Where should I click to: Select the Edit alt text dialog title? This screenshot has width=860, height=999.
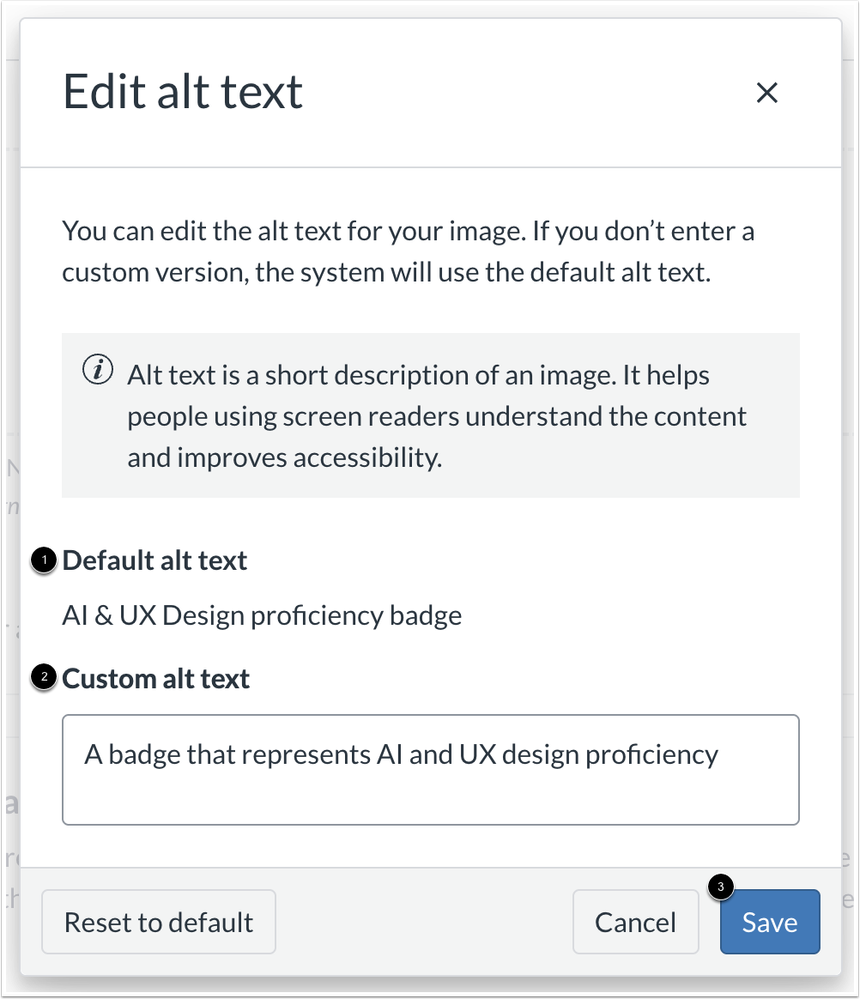(183, 91)
